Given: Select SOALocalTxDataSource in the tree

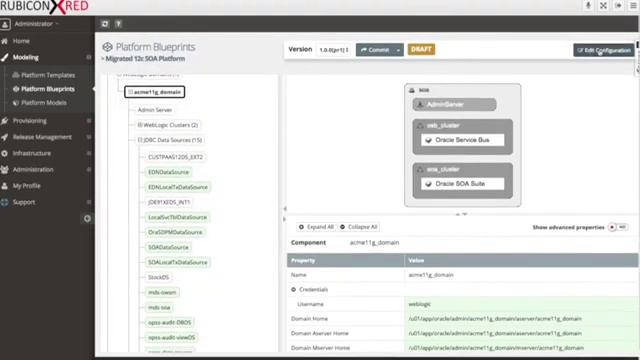Looking at the screenshot, I should tap(178, 262).
